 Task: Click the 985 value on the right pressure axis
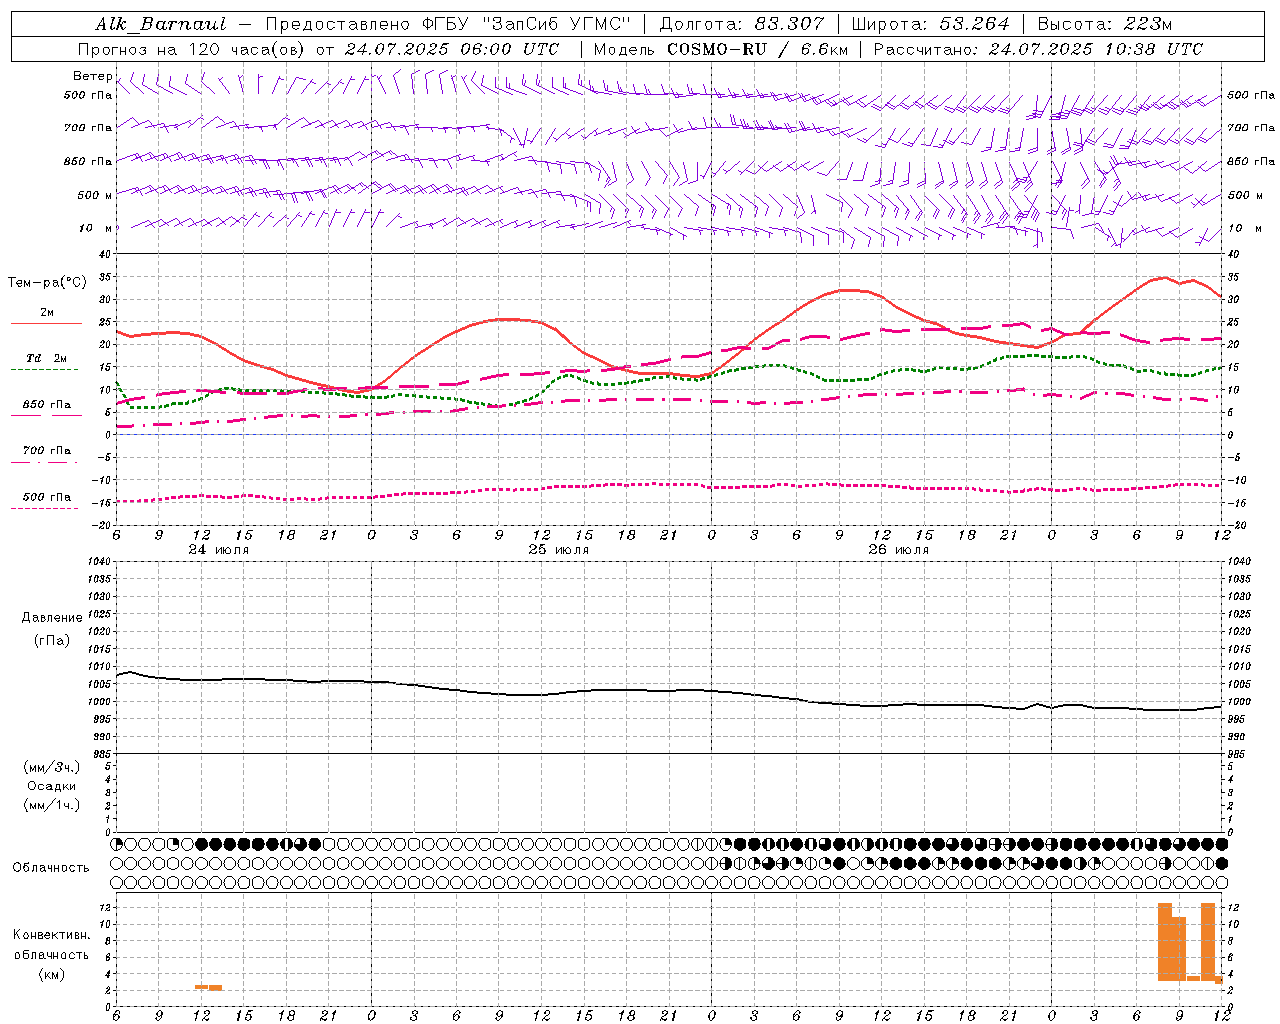tap(1236, 754)
